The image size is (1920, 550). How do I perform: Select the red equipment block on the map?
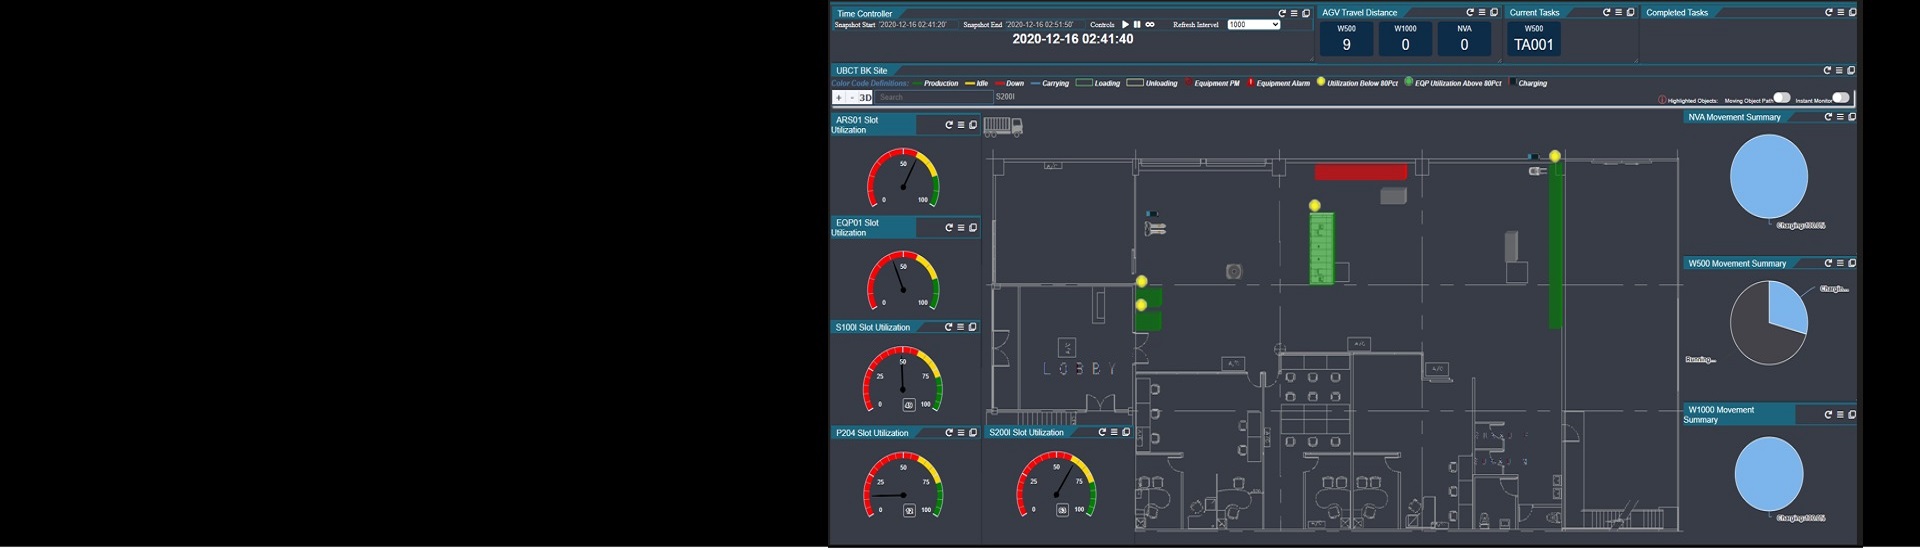pyautogui.click(x=1360, y=172)
